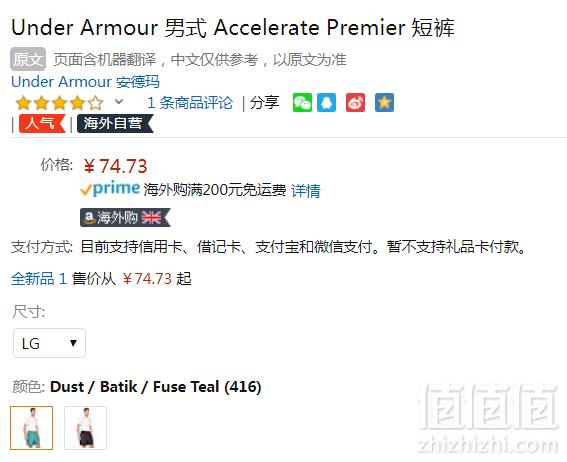Click the 详情 shipping details link
Image resolution: width=567 pixels, height=462 pixels.
pyautogui.click(x=306, y=191)
